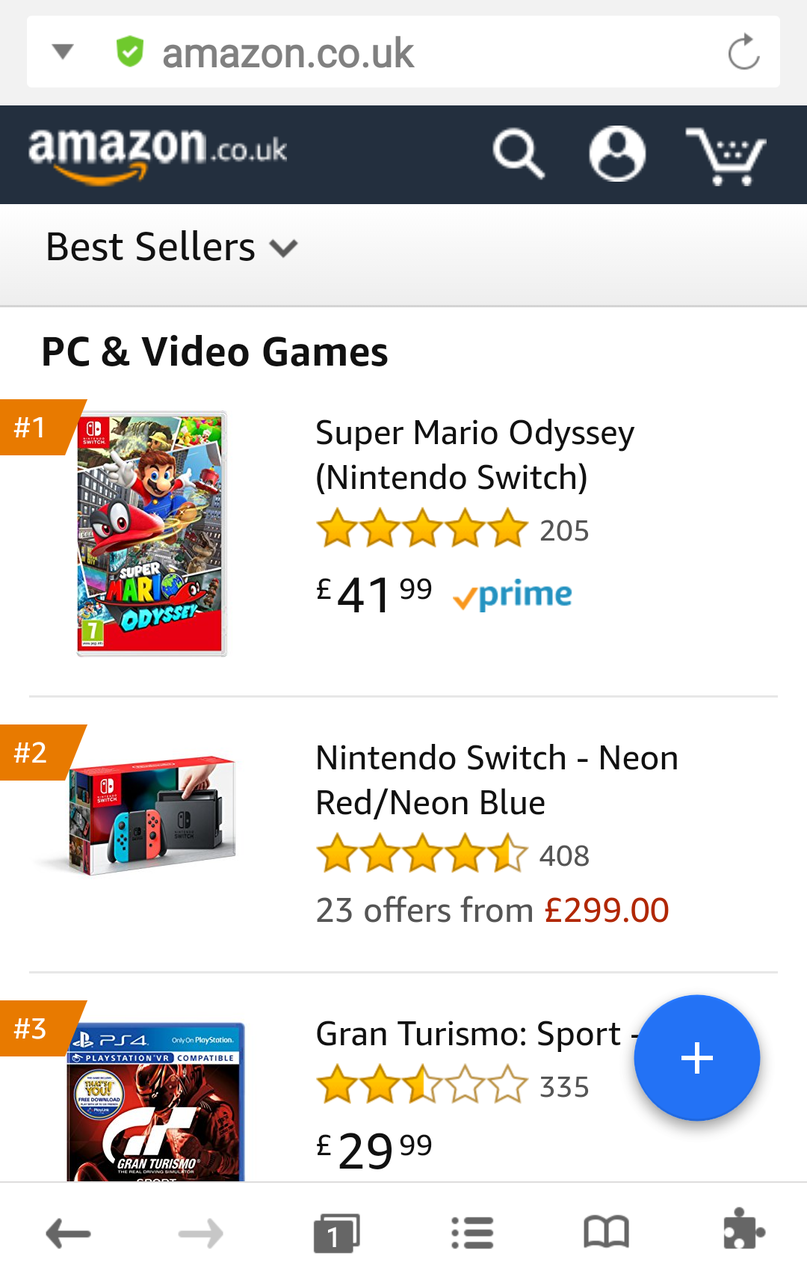
Task: Open the shopping cart icon
Action: tap(725, 156)
